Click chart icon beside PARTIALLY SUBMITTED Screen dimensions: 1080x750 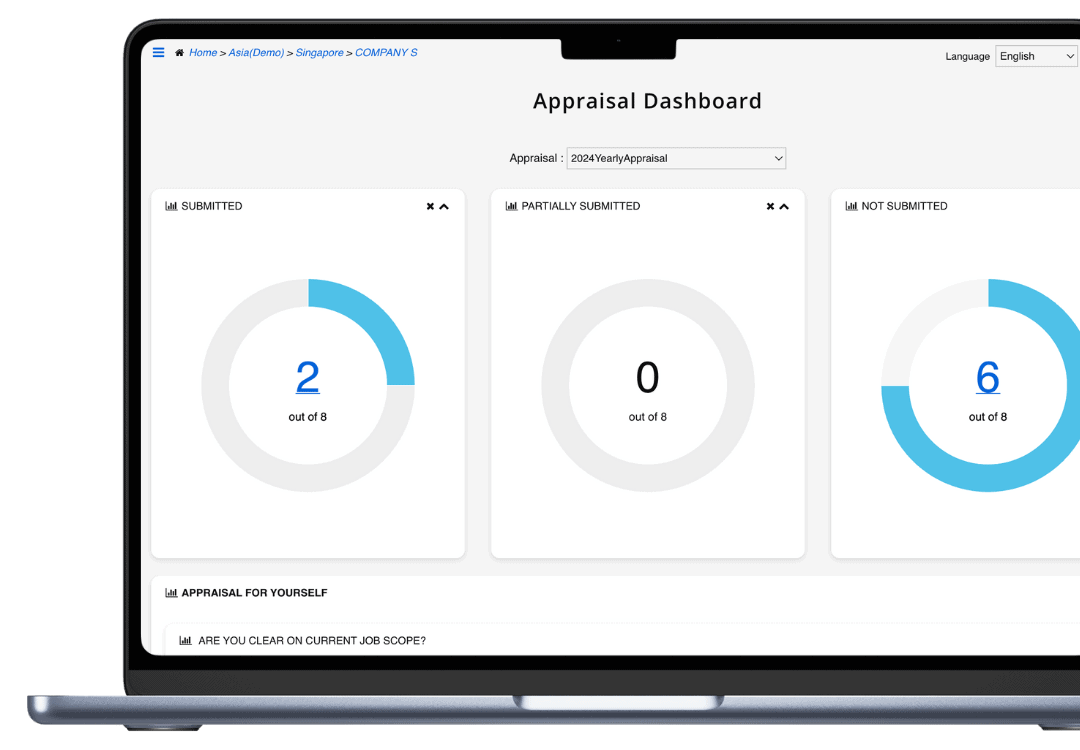point(512,206)
